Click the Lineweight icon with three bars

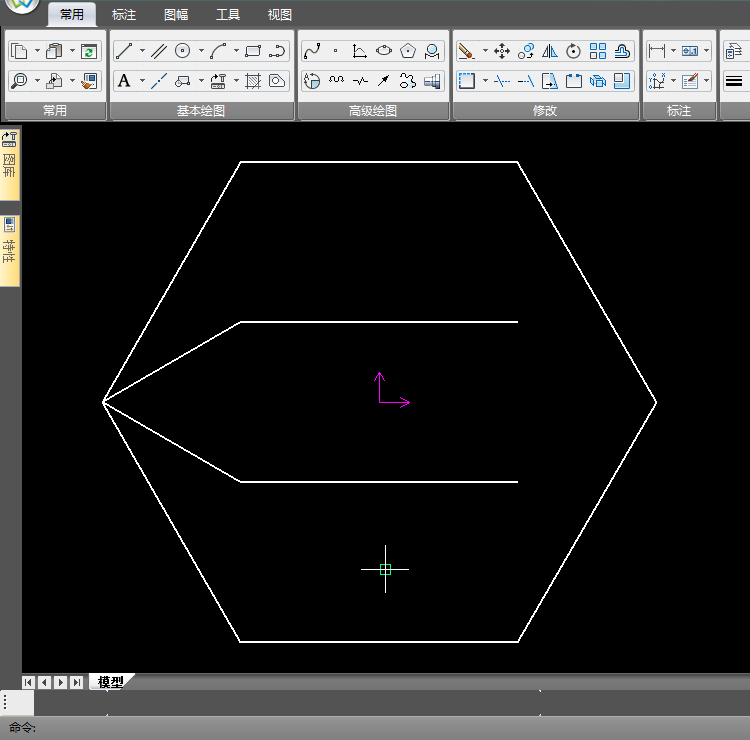tap(734, 81)
